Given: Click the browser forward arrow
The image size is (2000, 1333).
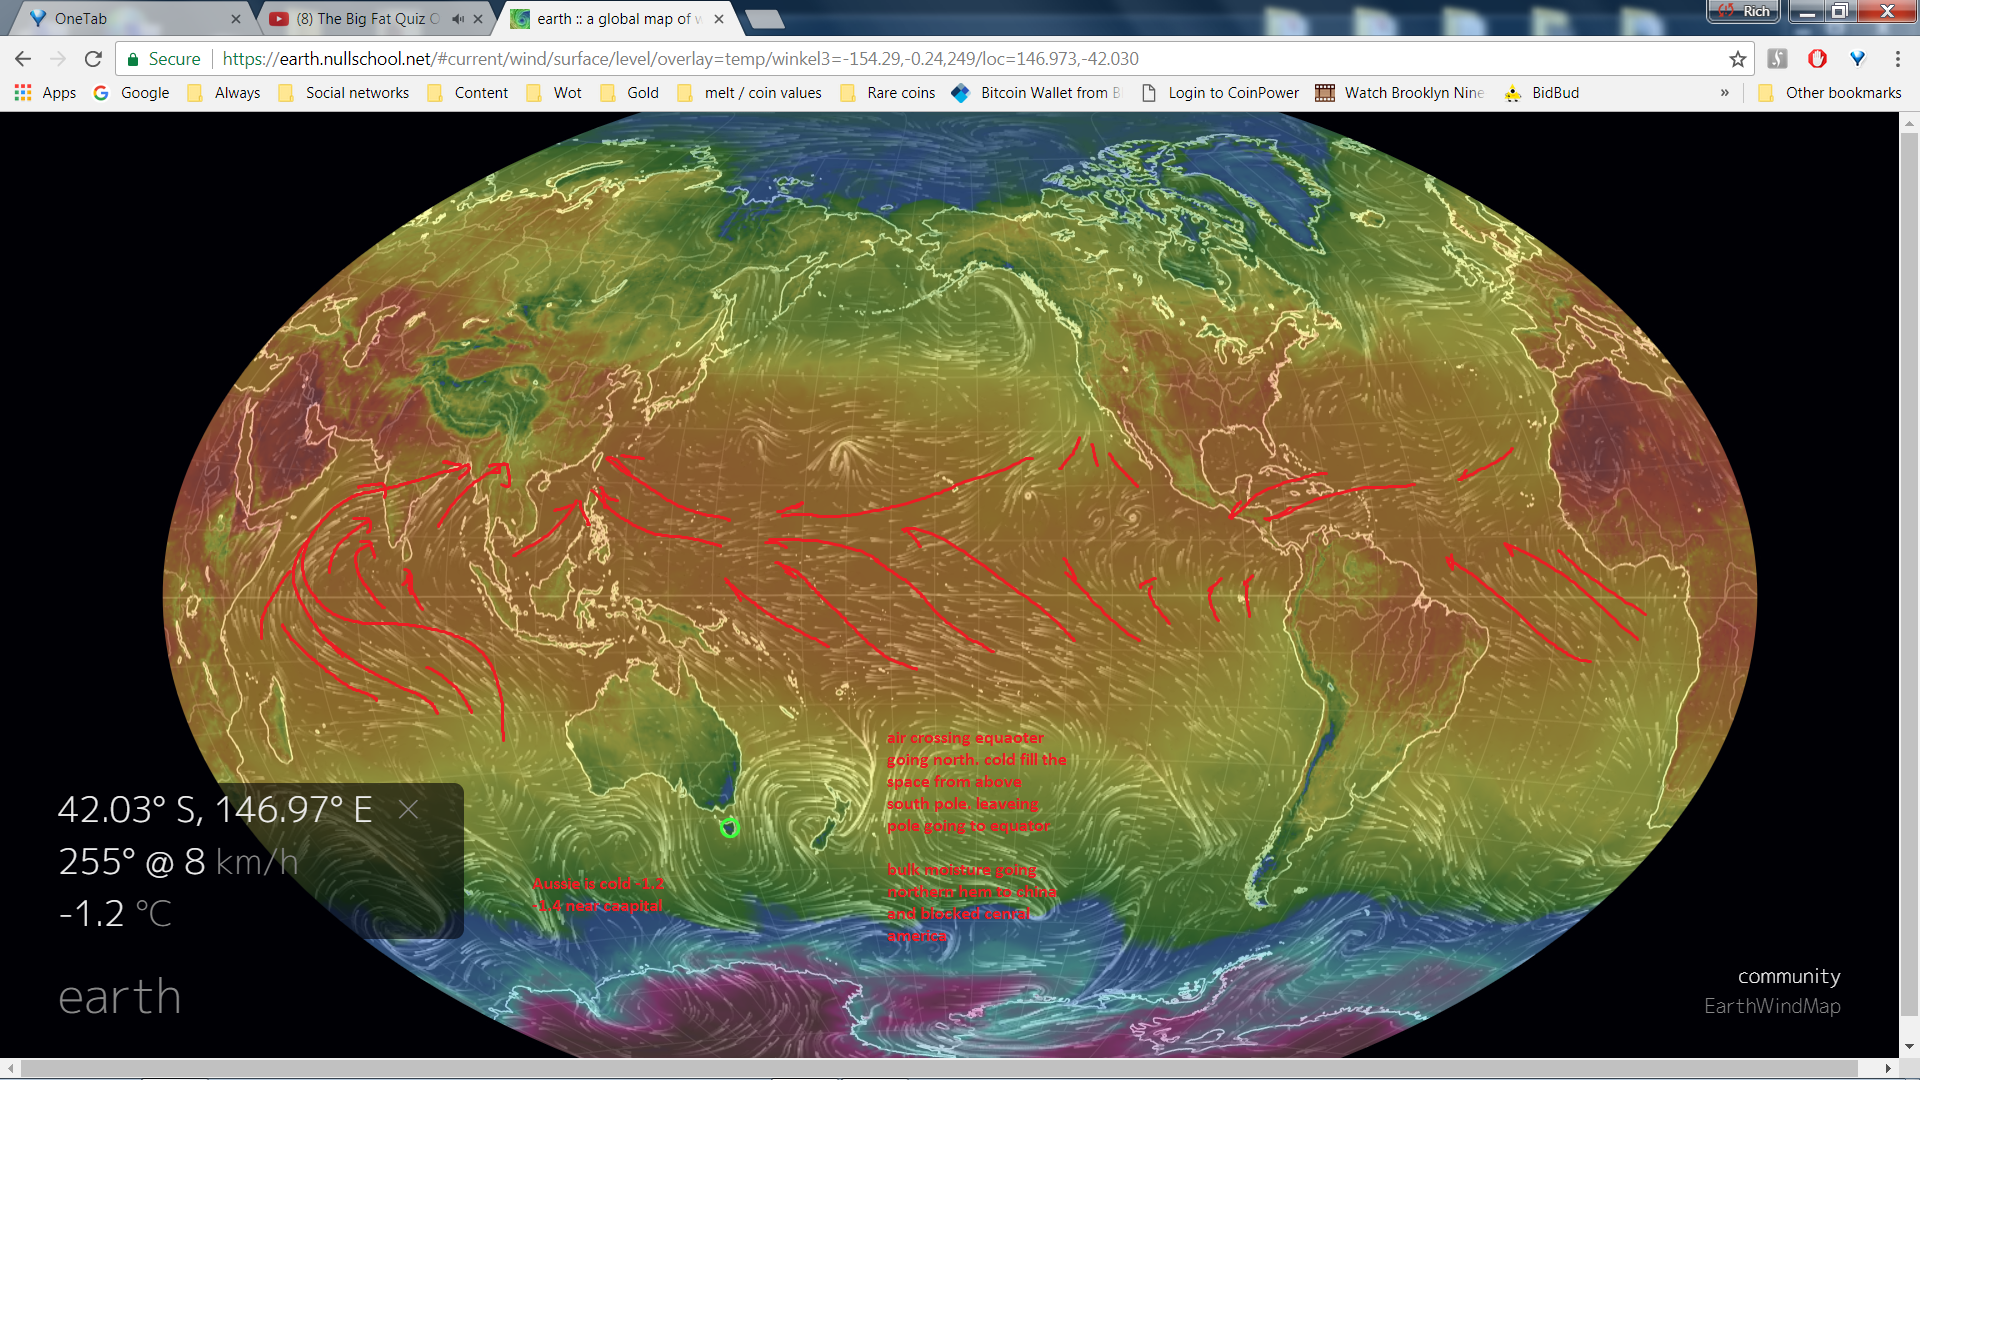Looking at the screenshot, I should 58,59.
